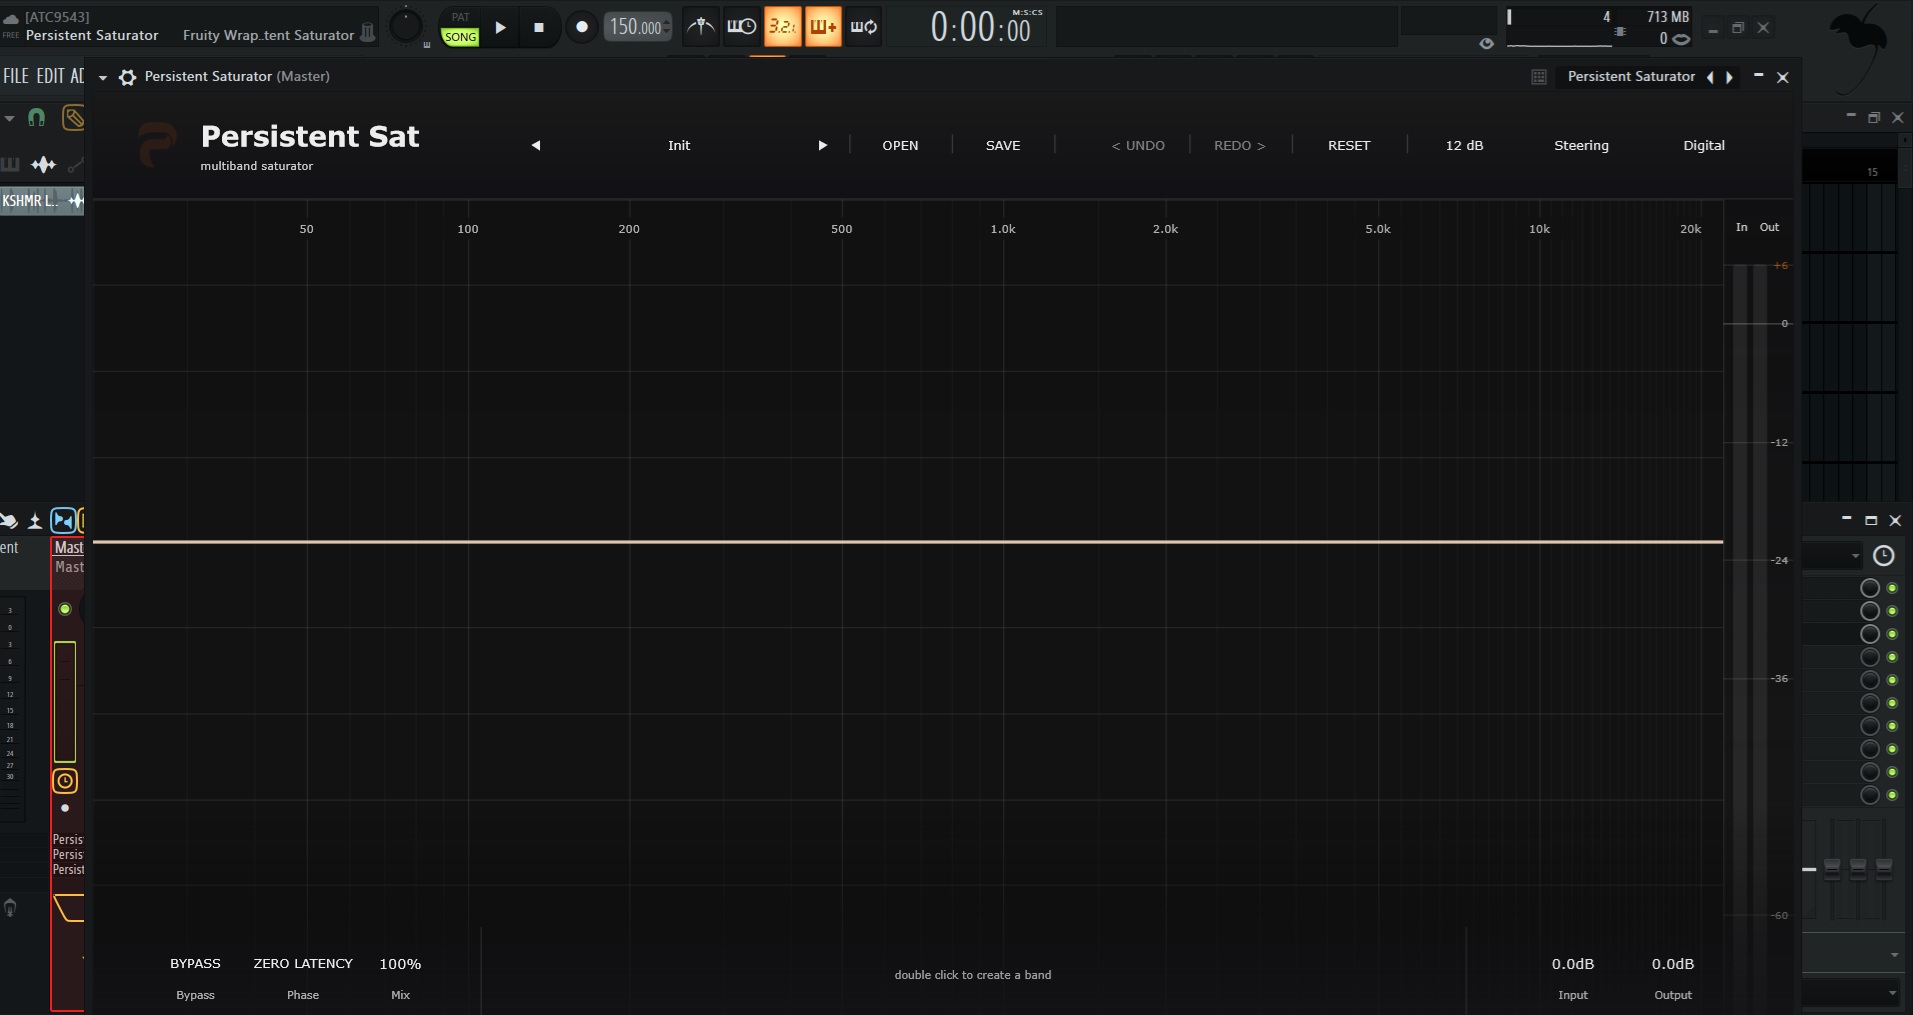Select the draw pencil tool icon
Image resolution: width=1913 pixels, height=1015 pixels.
[73, 118]
